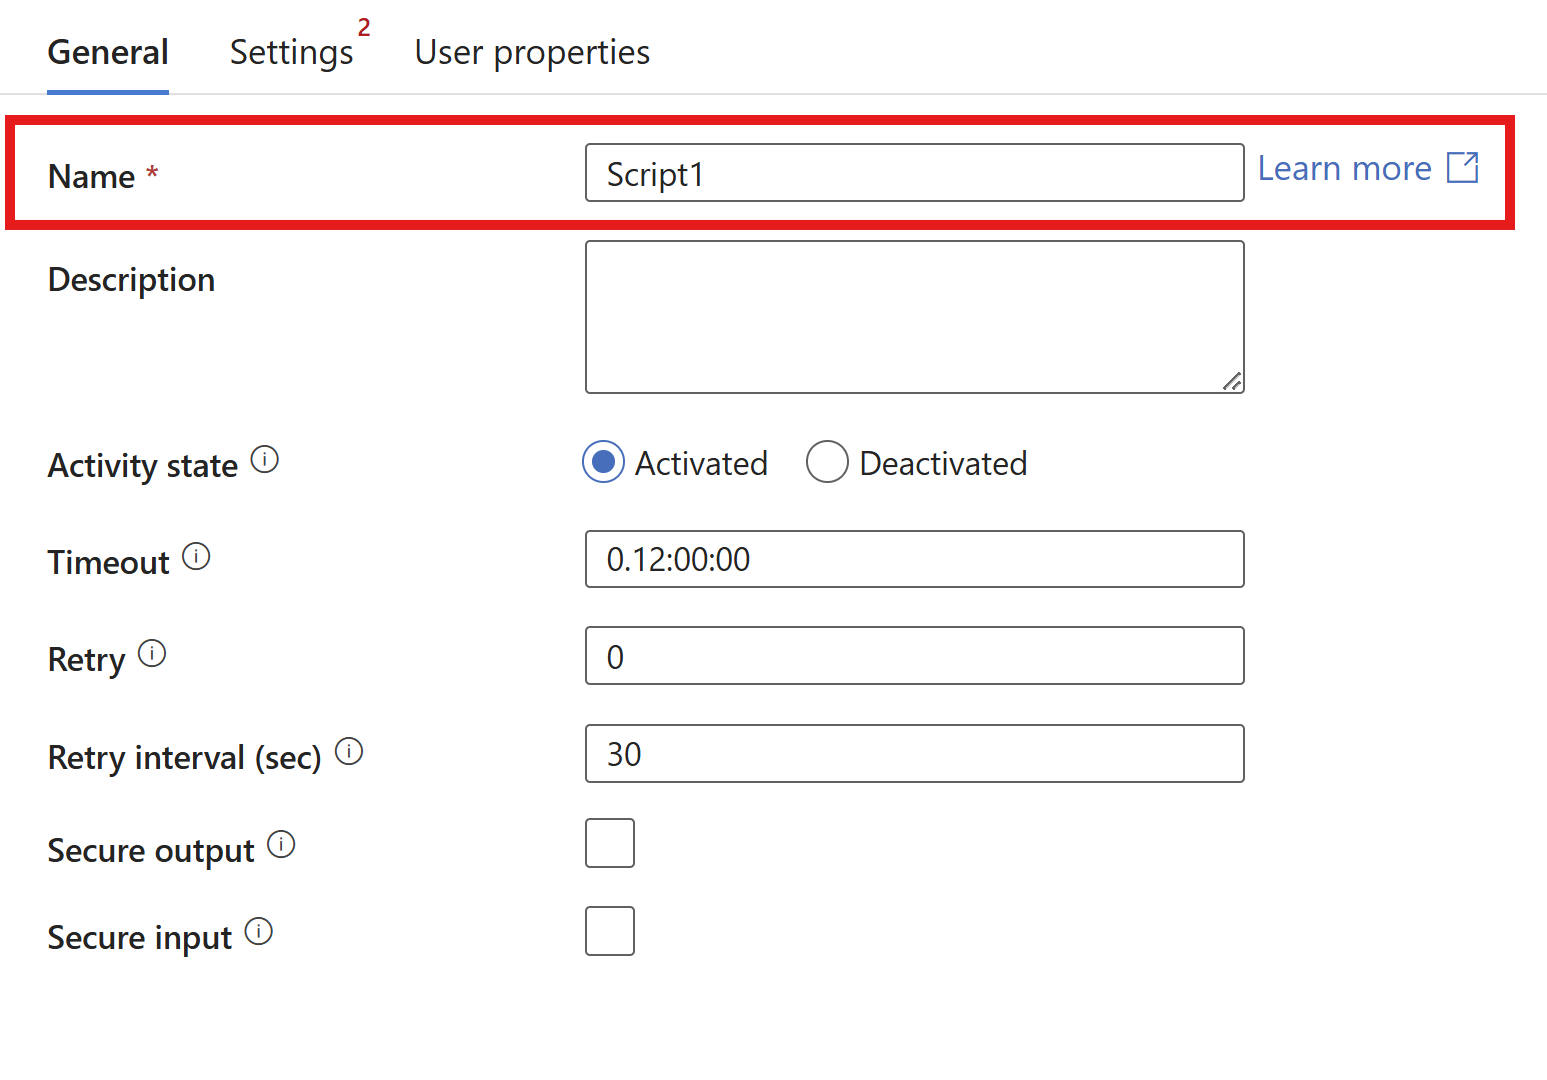Click the Activity state info icon
The width and height of the screenshot is (1547, 1080).
(x=264, y=459)
